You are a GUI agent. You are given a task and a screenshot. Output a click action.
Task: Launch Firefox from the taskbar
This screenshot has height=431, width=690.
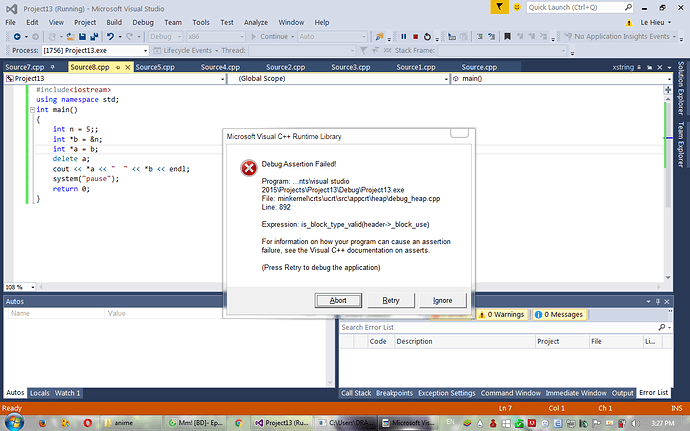coord(42,423)
